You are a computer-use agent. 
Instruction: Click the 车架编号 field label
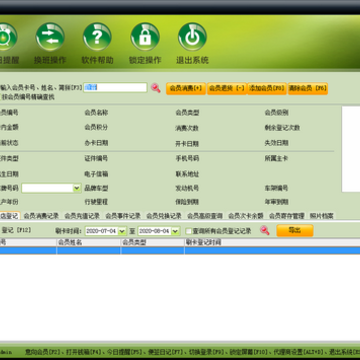(276, 188)
